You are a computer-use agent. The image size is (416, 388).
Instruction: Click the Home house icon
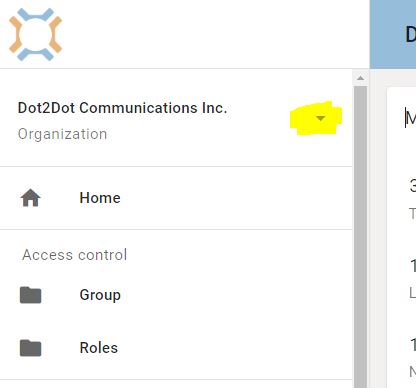coord(30,198)
